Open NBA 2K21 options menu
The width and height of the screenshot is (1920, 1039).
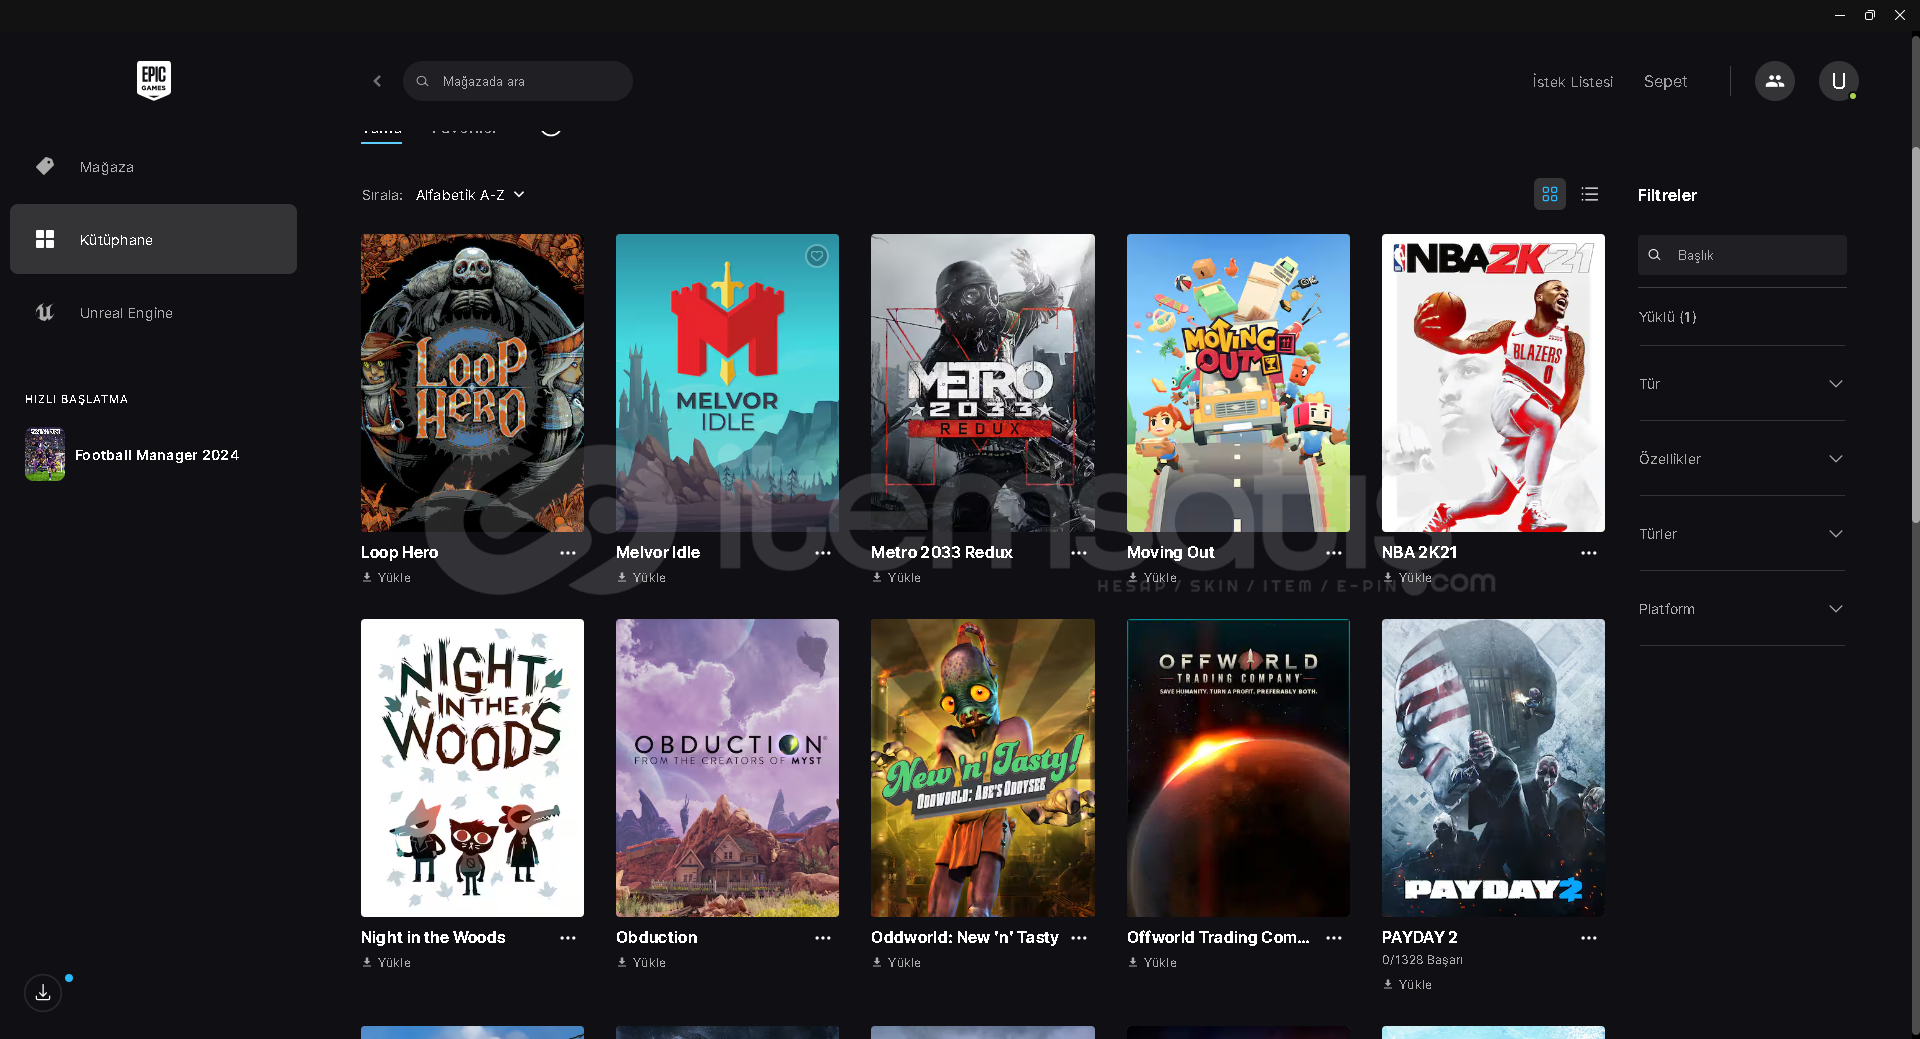1589,553
